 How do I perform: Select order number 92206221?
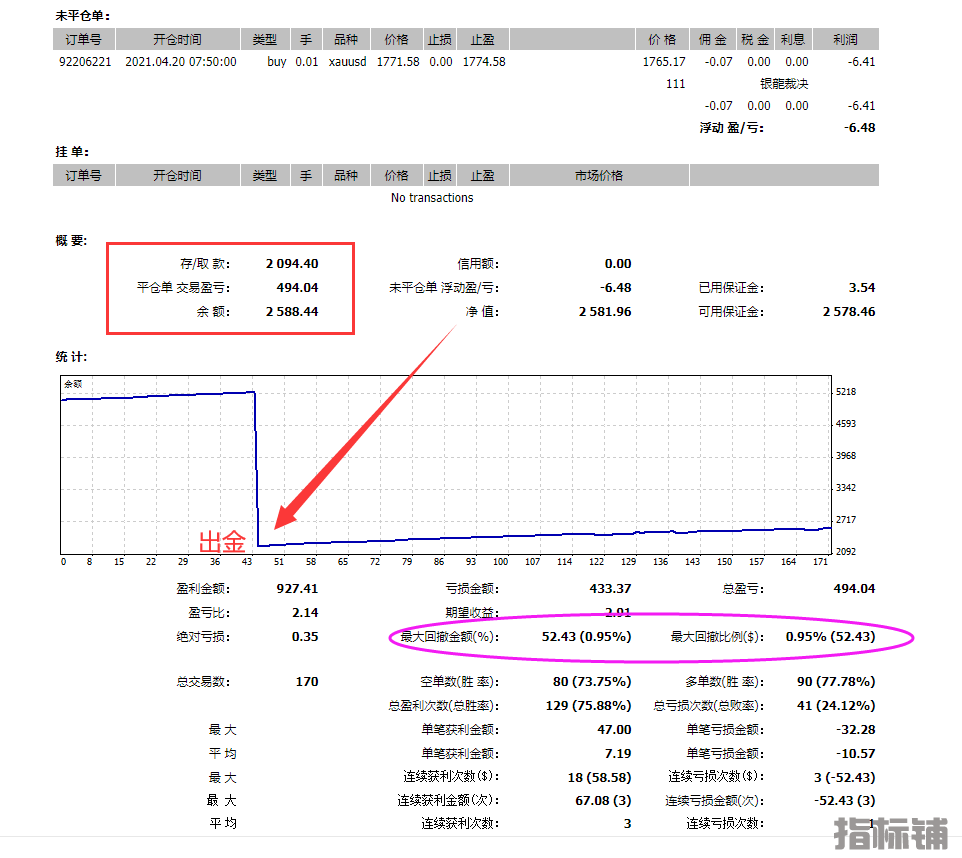pyautogui.click(x=83, y=62)
